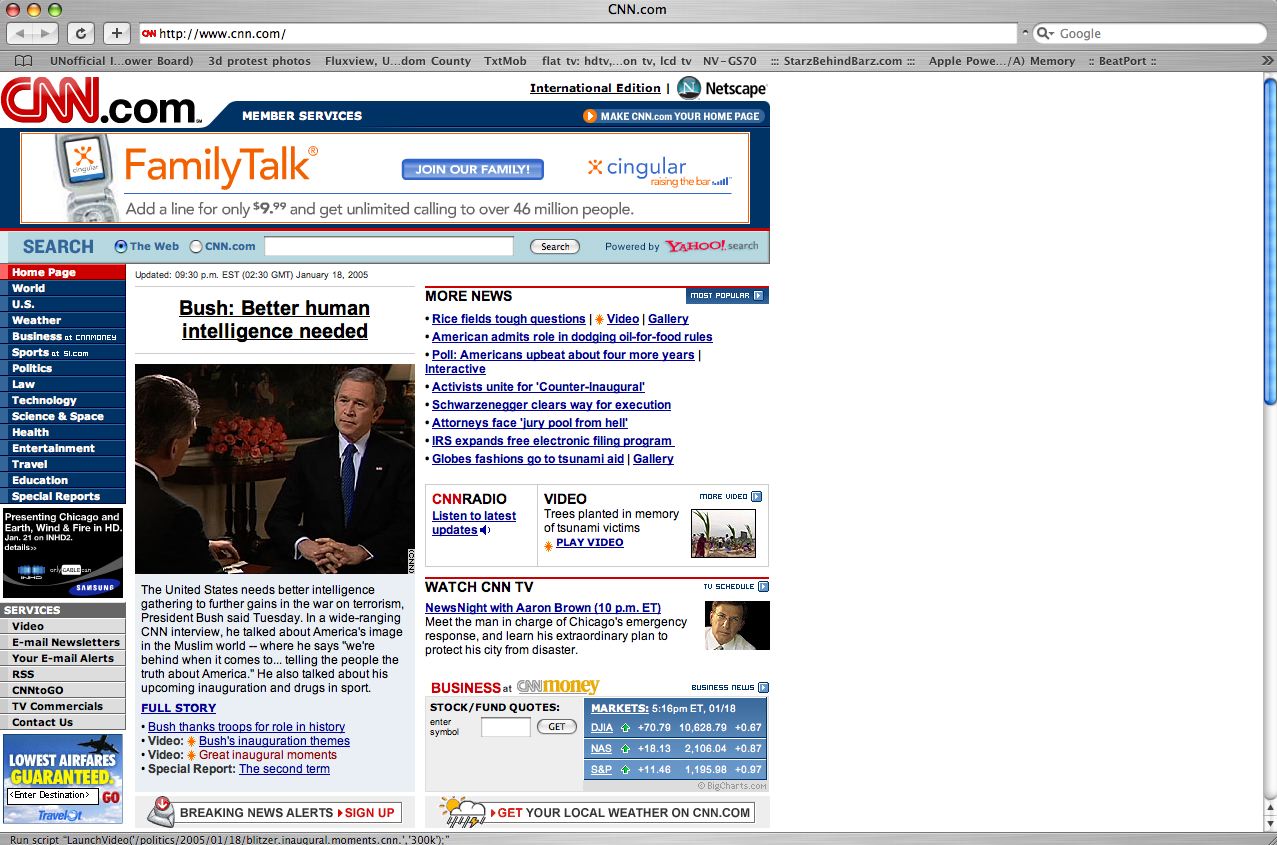This screenshot has width=1277, height=845.
Task: Click the vertical page scrollbar thumb
Action: [x=1269, y=240]
